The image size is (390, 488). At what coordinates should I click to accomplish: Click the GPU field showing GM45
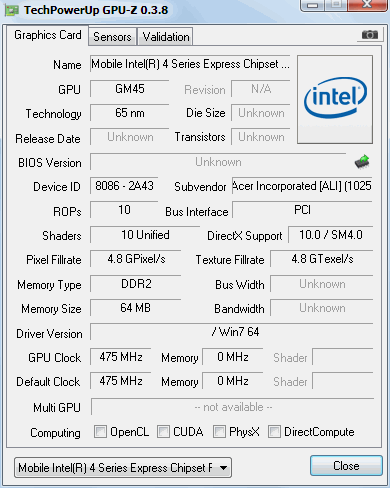click(130, 89)
